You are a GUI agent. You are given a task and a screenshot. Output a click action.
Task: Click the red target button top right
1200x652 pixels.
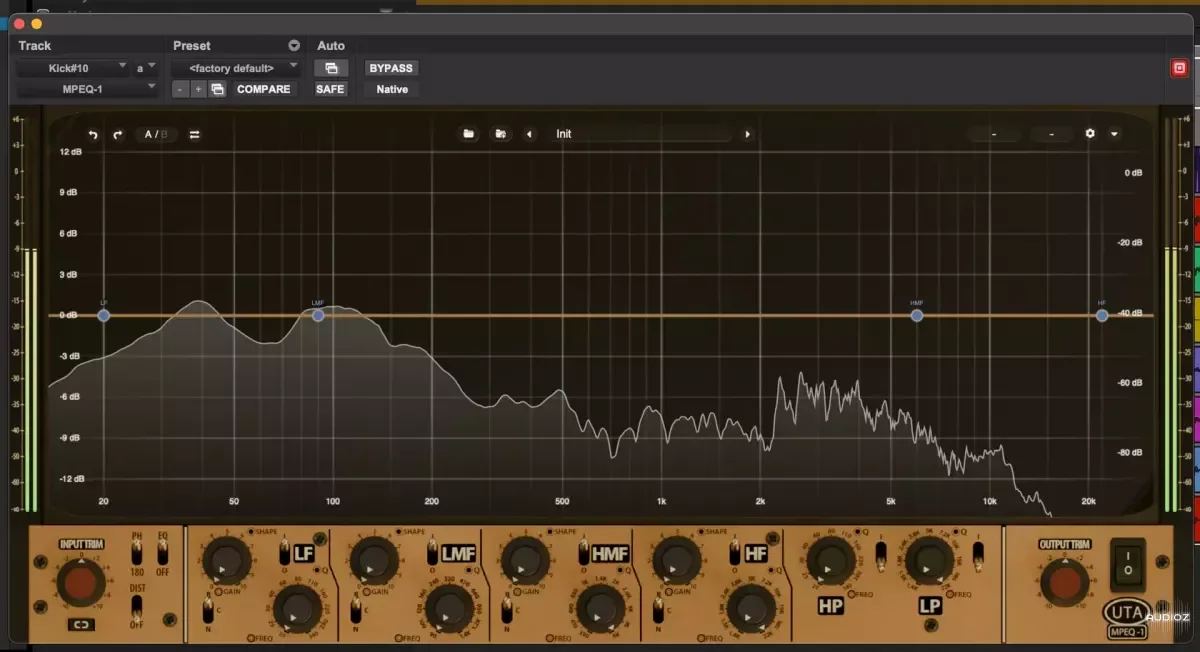click(x=1179, y=68)
